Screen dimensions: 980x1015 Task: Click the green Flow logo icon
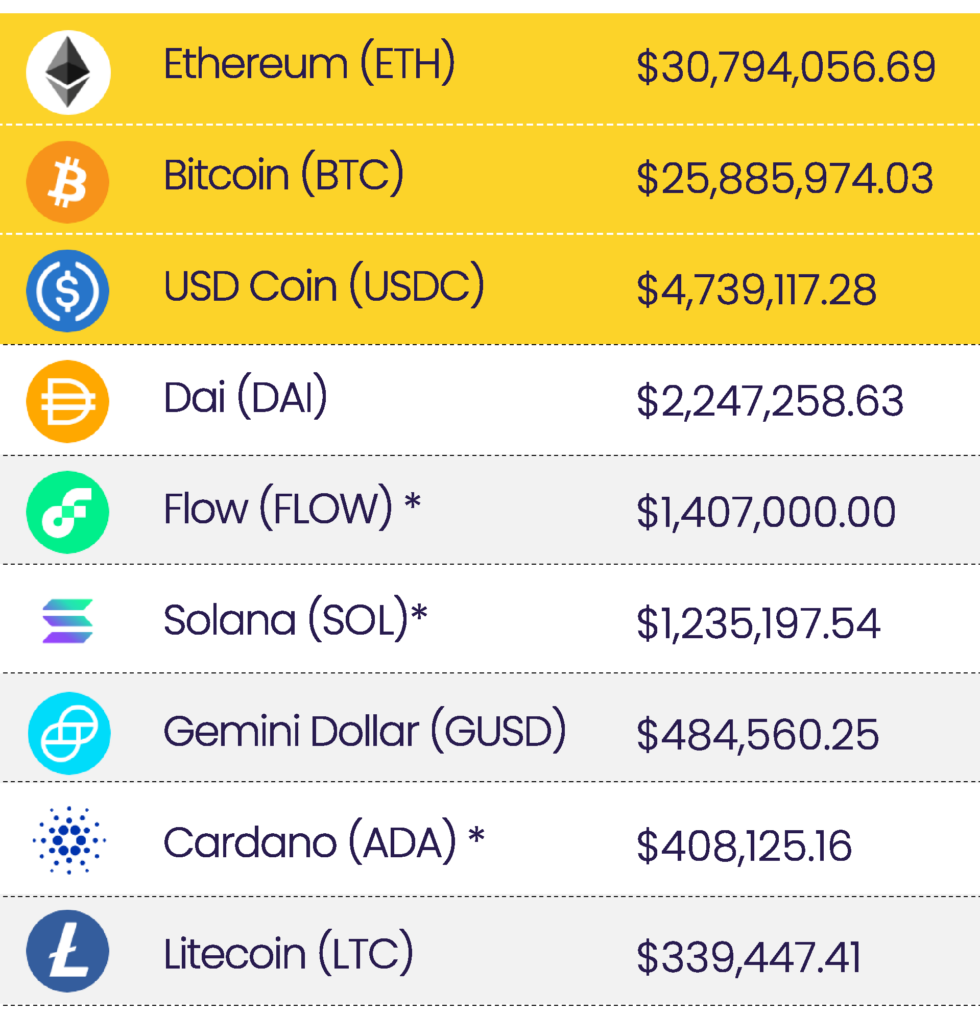click(x=67, y=511)
